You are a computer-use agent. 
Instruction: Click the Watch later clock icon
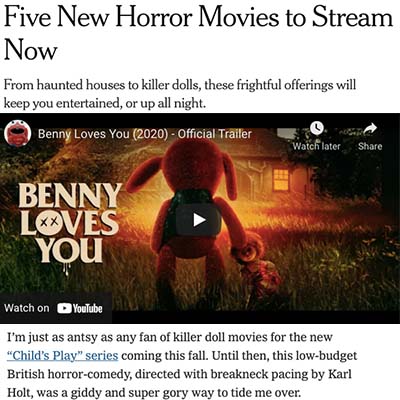(316, 129)
